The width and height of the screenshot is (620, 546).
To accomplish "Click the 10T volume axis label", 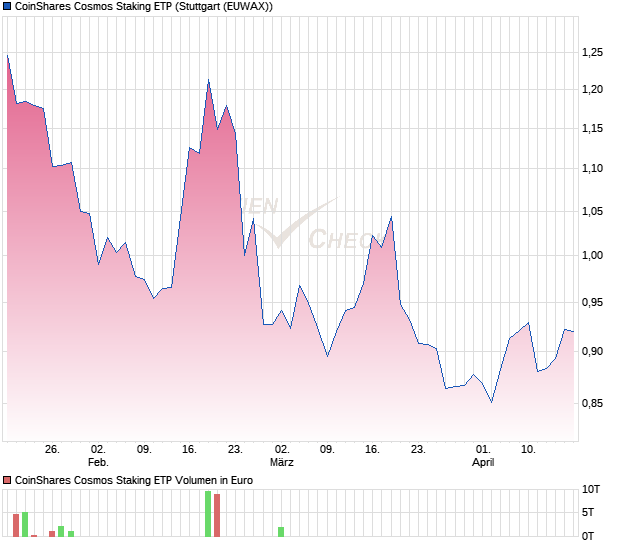I will (590, 489).
